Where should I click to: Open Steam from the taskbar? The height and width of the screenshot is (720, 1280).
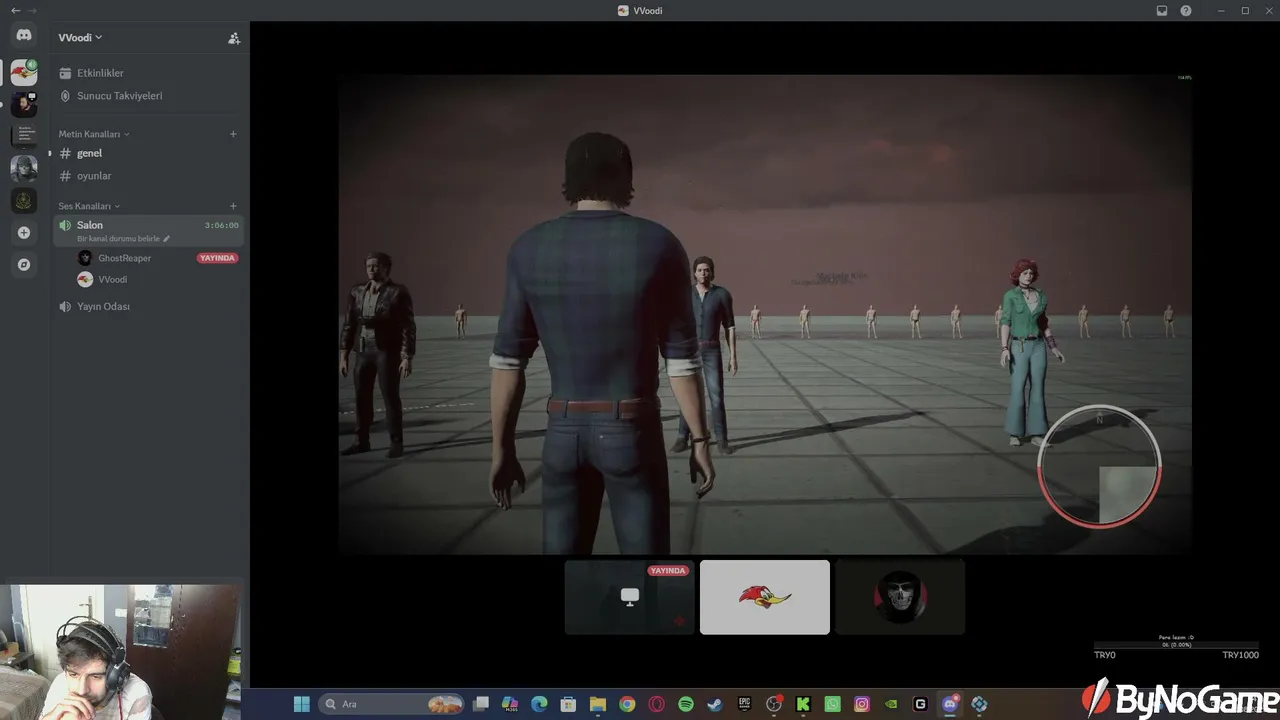pos(715,704)
